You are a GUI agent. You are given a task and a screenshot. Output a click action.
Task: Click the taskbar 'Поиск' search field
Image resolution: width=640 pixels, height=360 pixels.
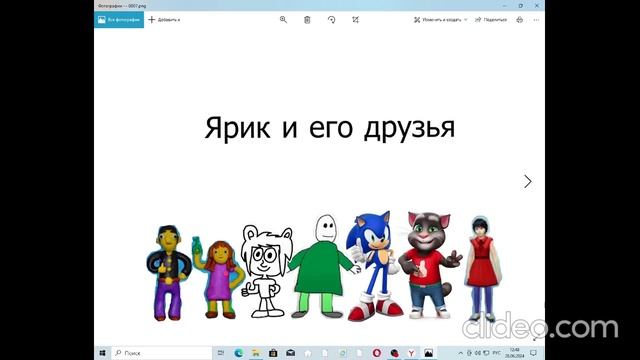click(x=162, y=353)
